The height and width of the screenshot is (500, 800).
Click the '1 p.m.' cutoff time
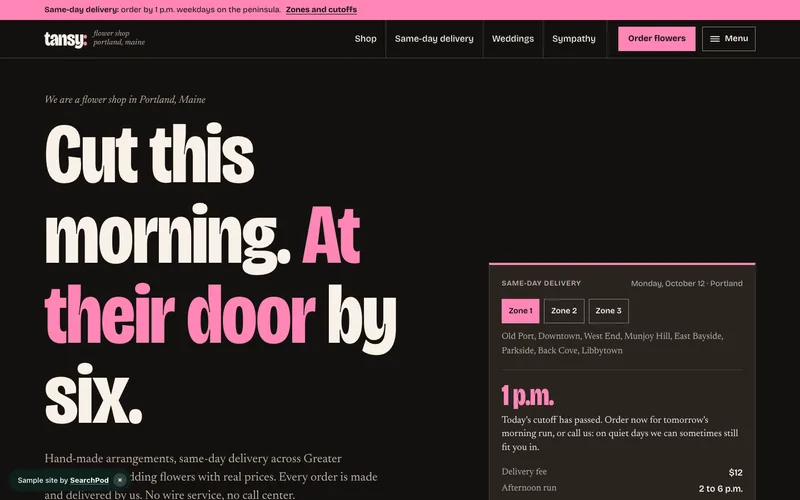(x=528, y=395)
